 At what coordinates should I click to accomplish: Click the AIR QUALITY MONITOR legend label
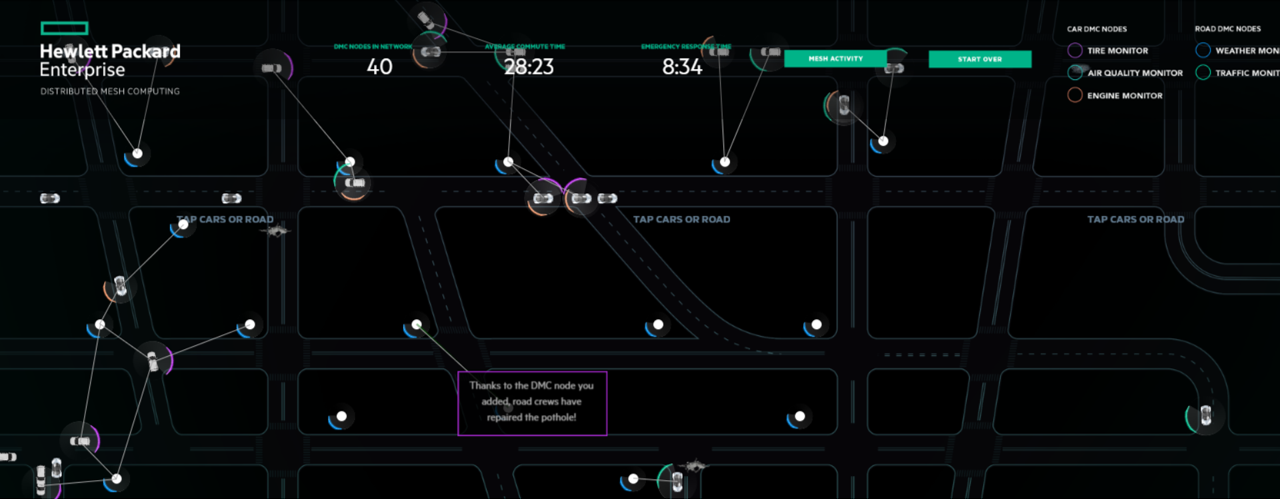tap(1135, 73)
